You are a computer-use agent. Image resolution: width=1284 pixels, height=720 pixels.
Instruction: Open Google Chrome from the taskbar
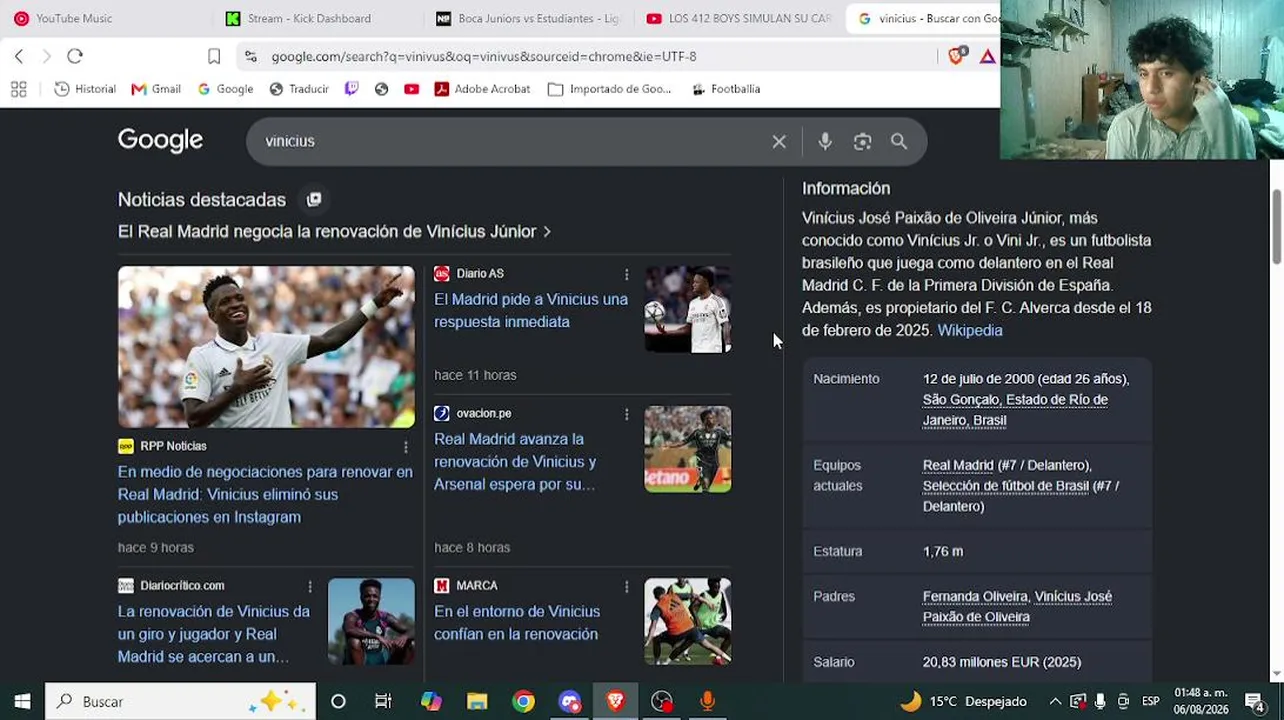pos(523,701)
